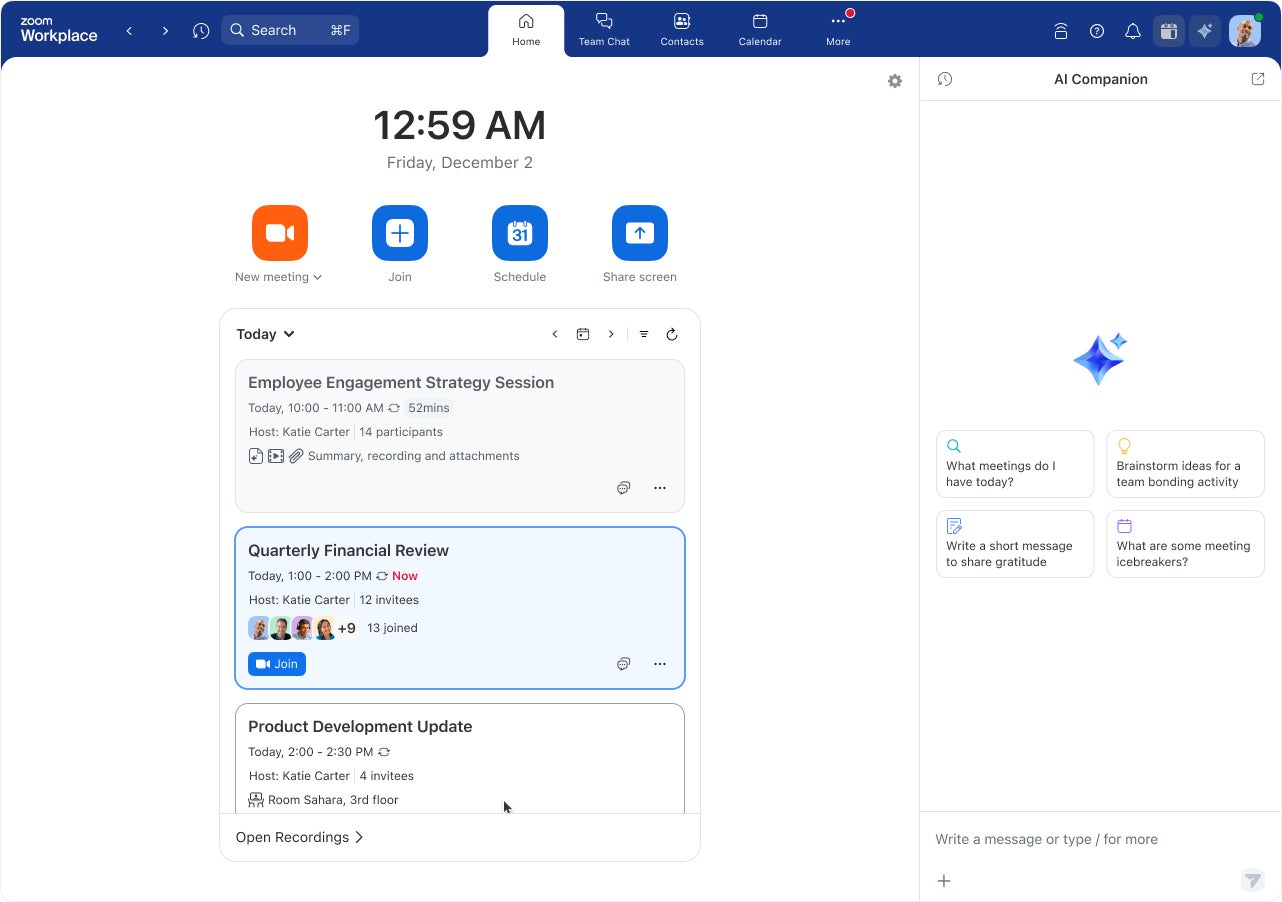Screen dimensions: 1282x902
Task: Select 'What meetings do I have today?' prompt
Action: click(1015, 464)
